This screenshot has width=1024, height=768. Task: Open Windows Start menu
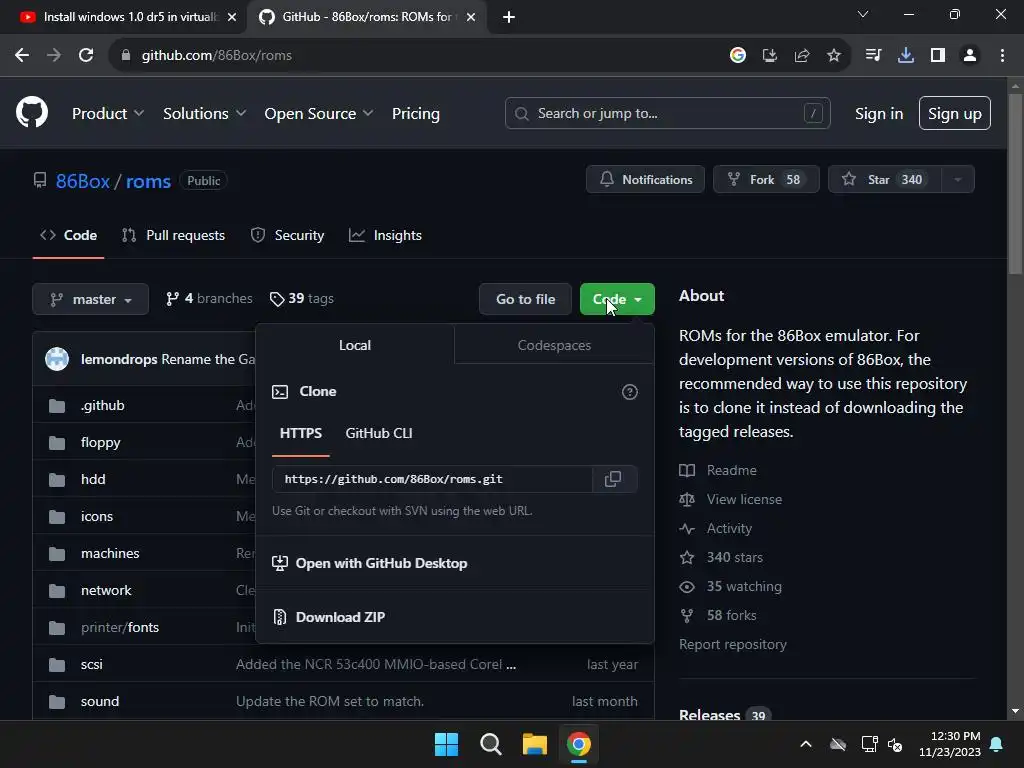(447, 744)
